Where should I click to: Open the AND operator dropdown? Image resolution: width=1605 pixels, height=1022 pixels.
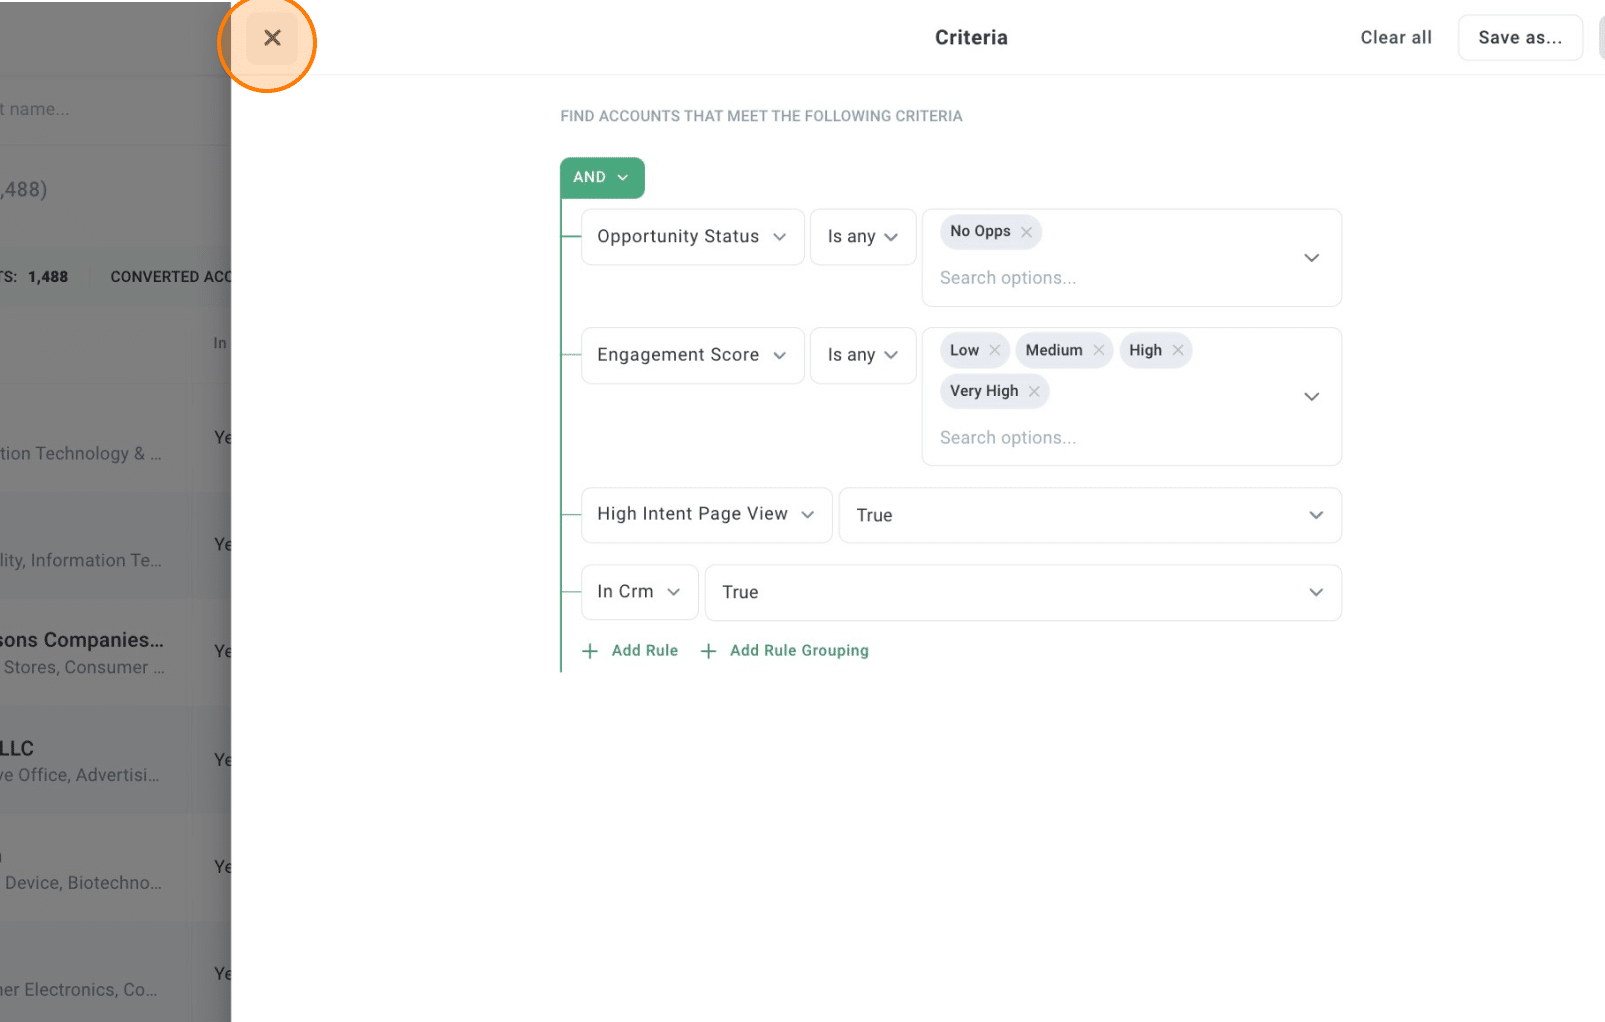pyautogui.click(x=602, y=177)
